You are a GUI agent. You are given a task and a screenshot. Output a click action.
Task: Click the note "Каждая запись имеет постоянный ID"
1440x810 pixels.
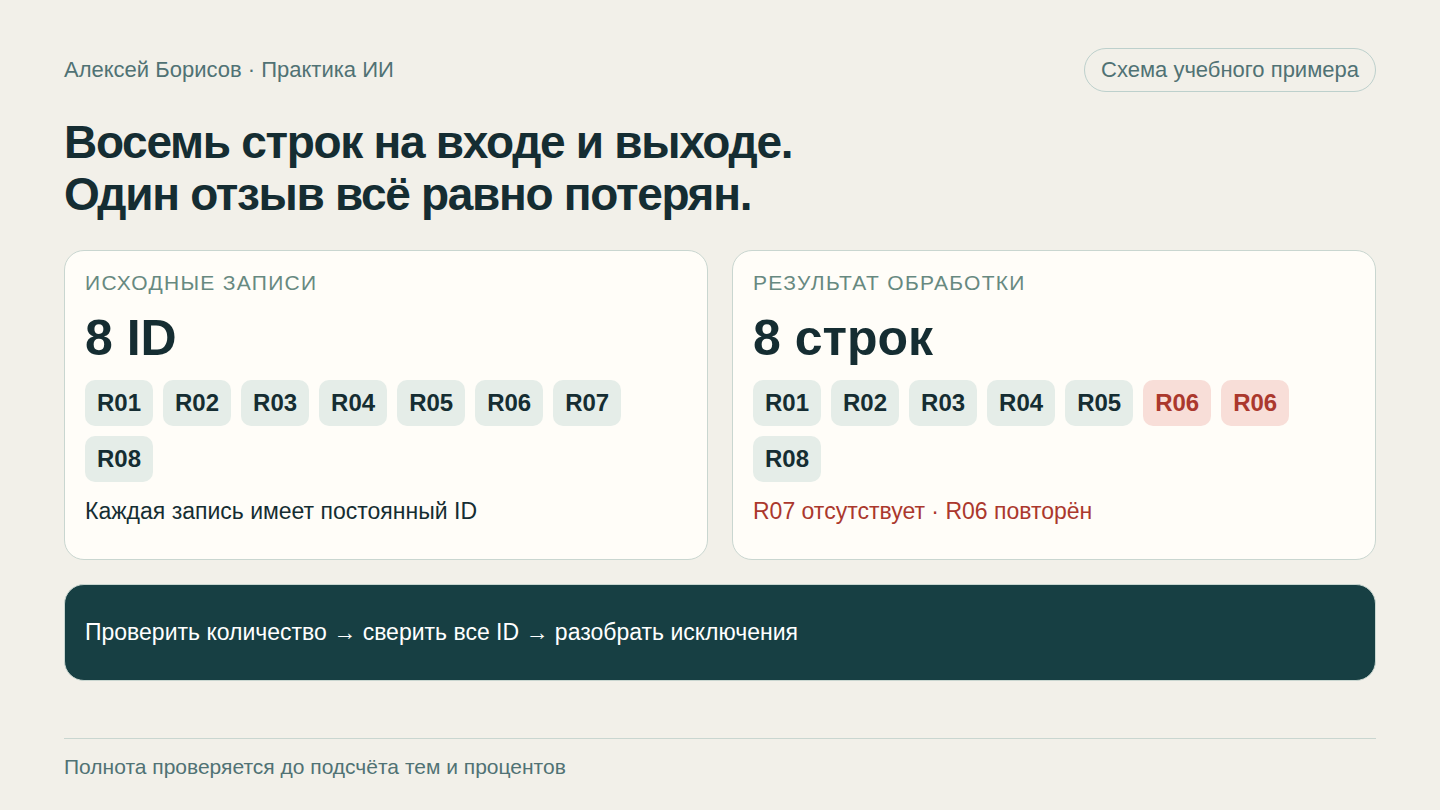[281, 511]
